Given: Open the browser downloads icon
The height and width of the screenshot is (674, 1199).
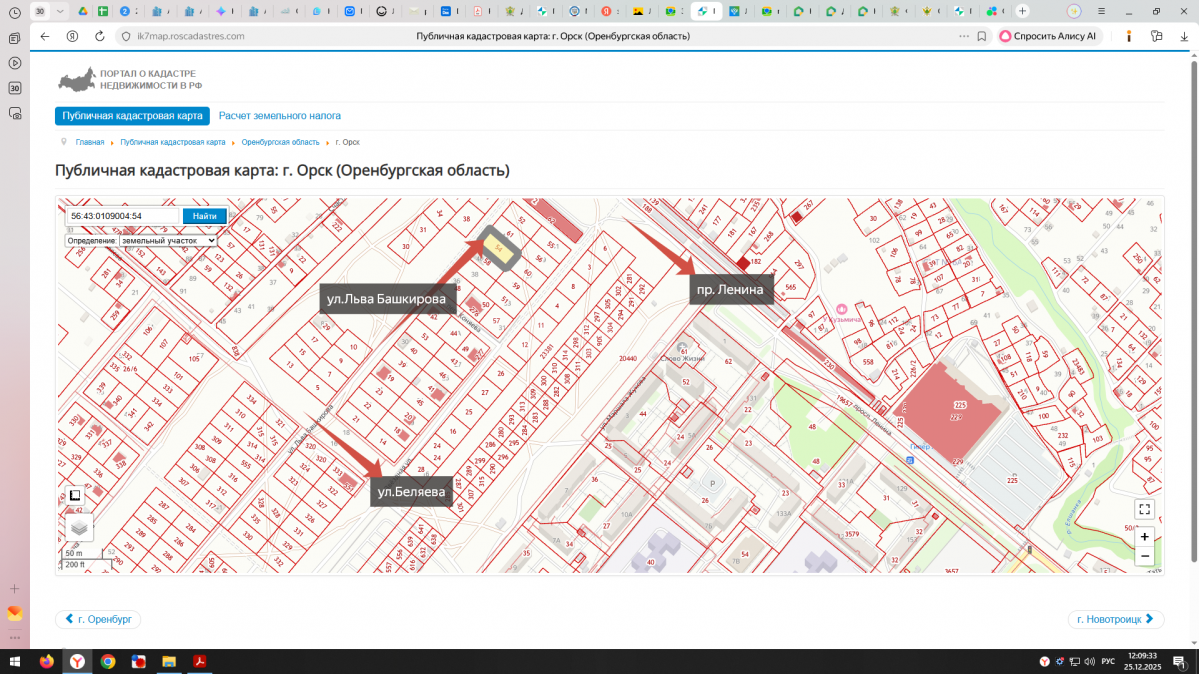Looking at the screenshot, I should pos(1184,36).
